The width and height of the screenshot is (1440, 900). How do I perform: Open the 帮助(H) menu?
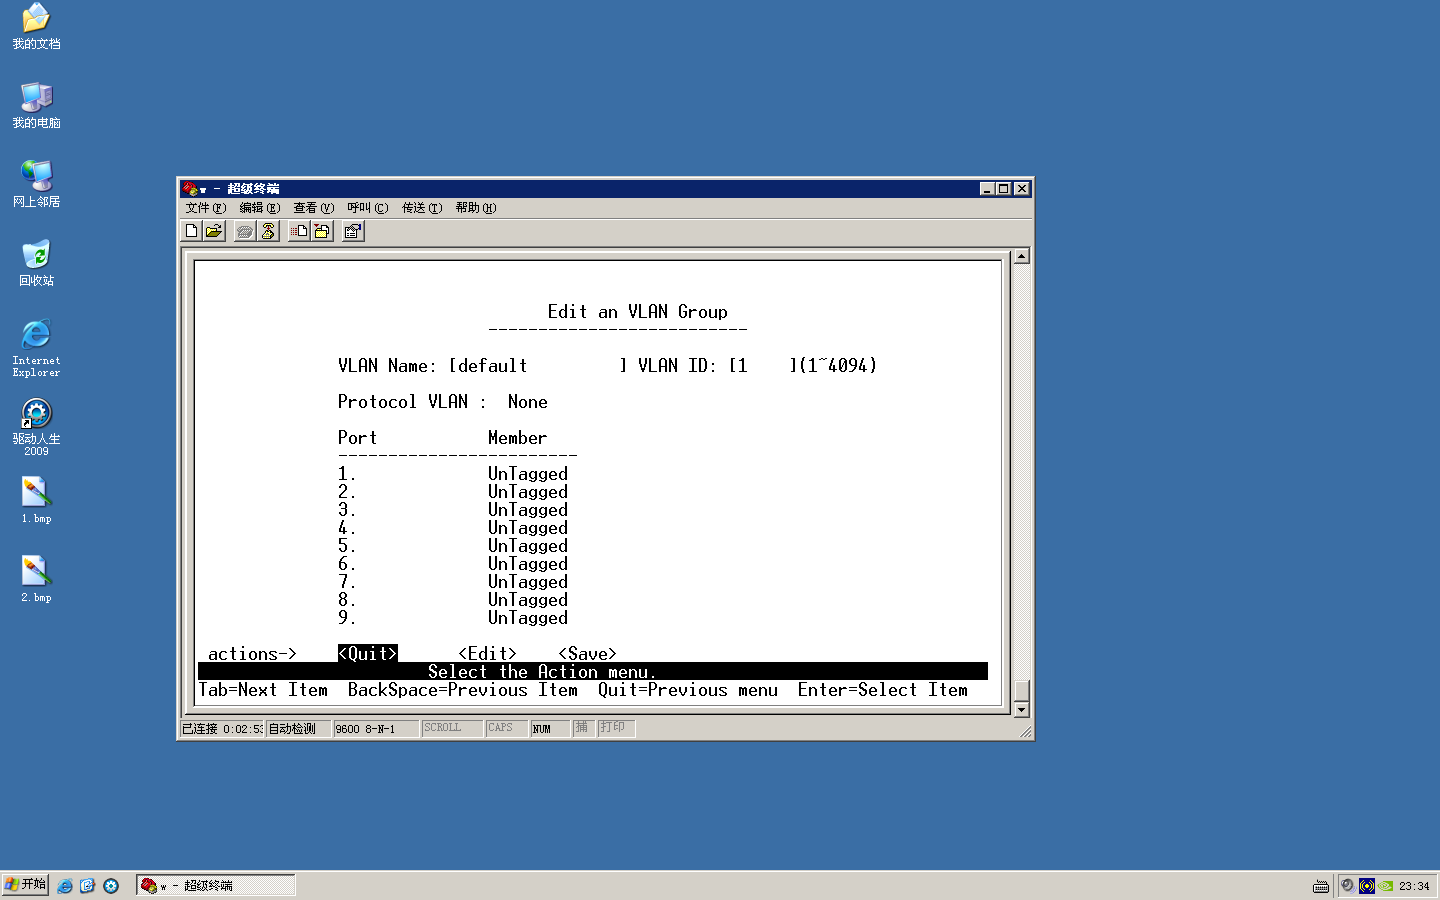click(x=476, y=208)
